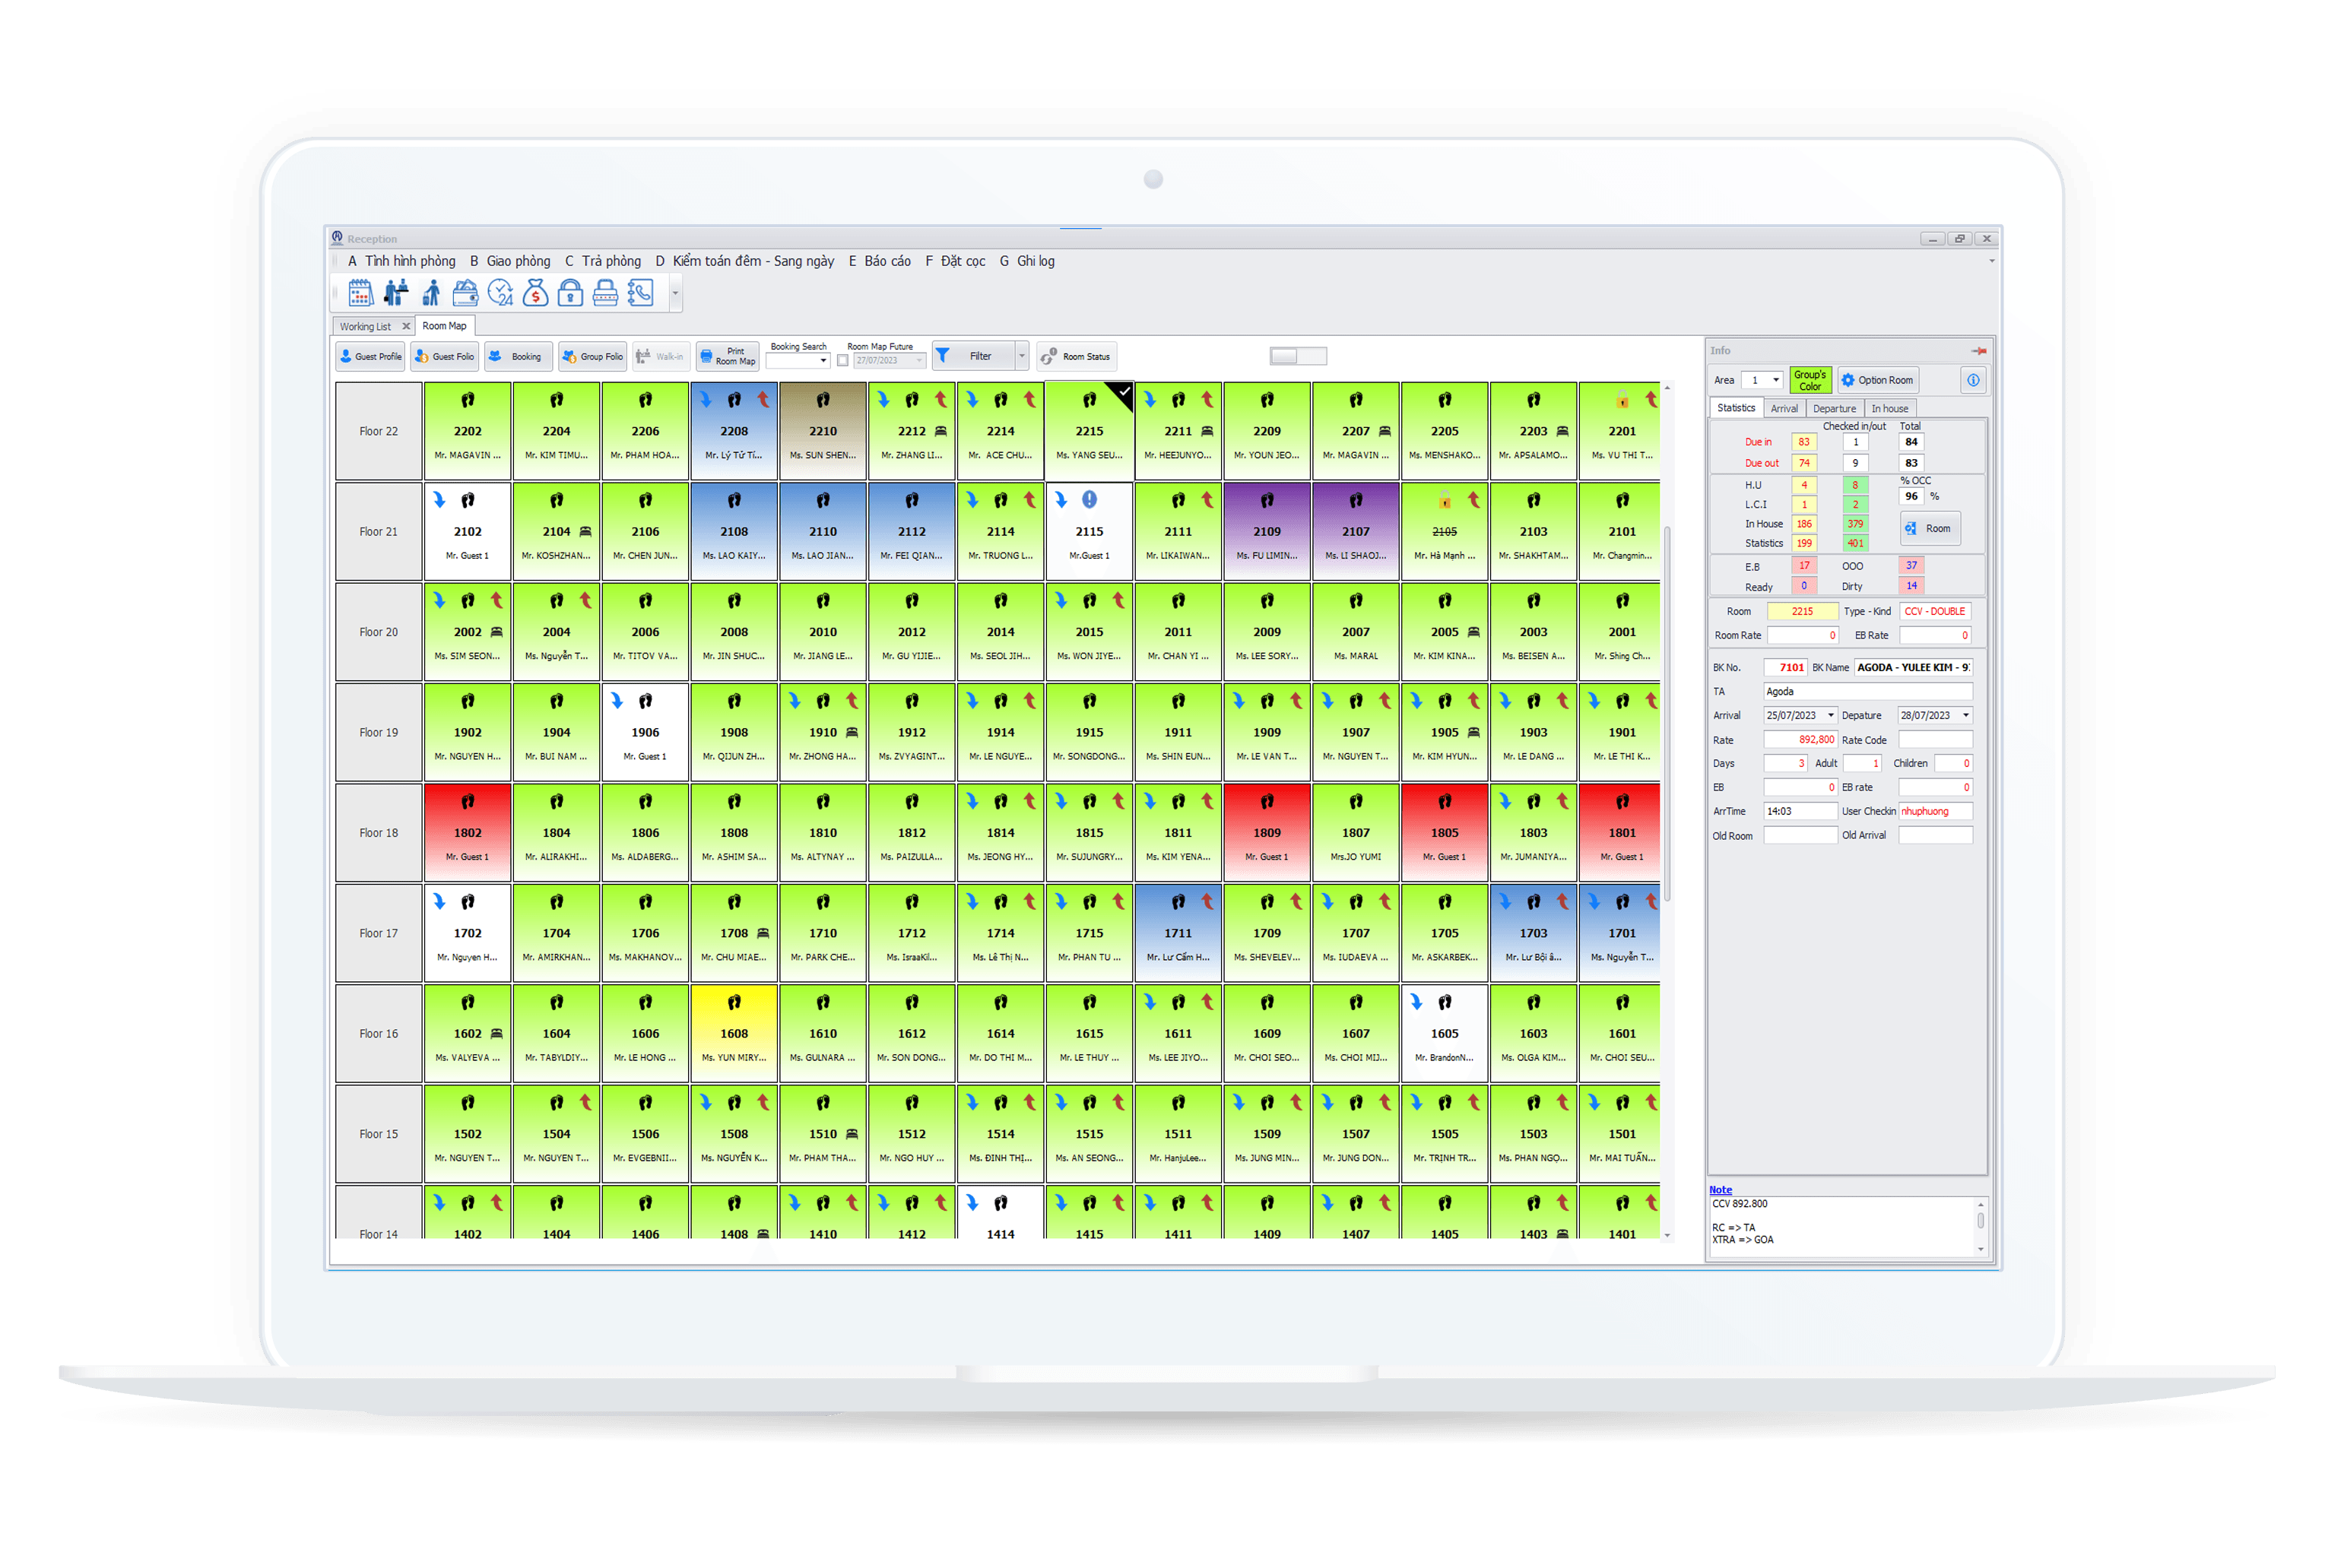Toggle the switch above the room grid
Viewport: 2344px width, 1568px height.
pos(1298,356)
